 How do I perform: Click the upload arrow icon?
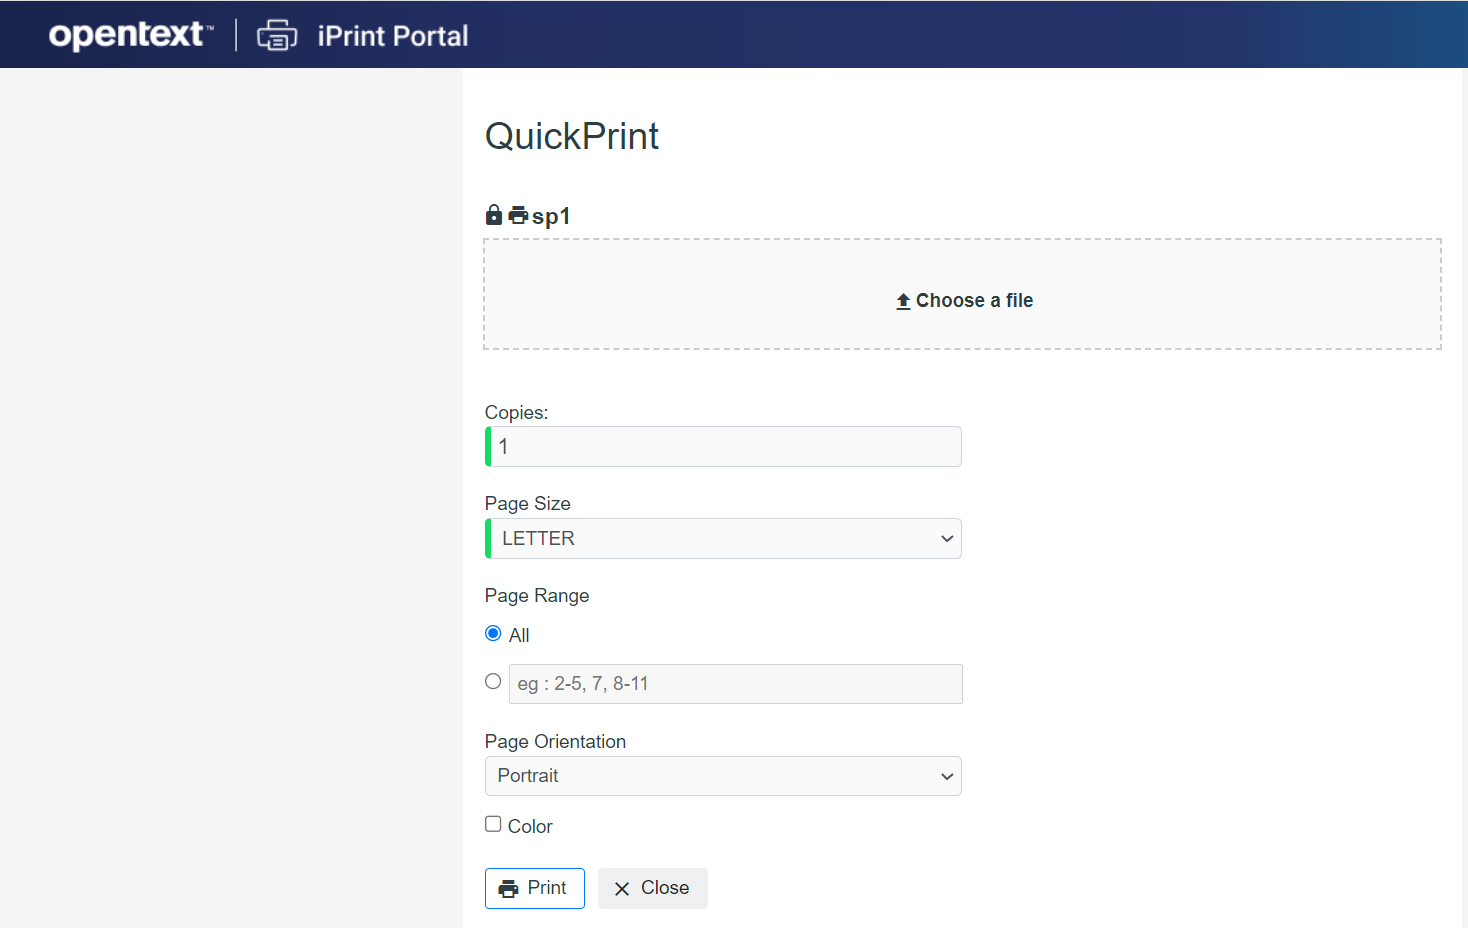pos(903,301)
